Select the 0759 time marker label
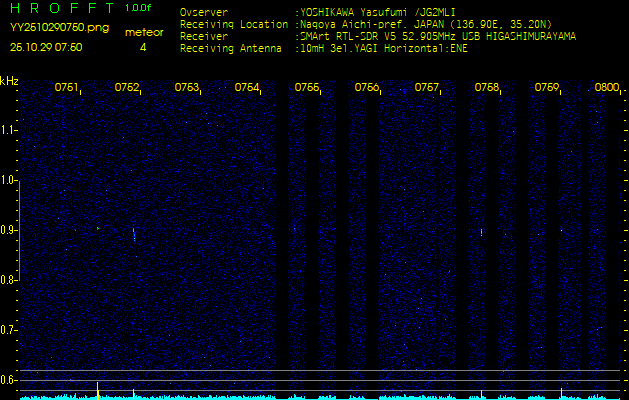The height and width of the screenshot is (400, 629). (546, 87)
